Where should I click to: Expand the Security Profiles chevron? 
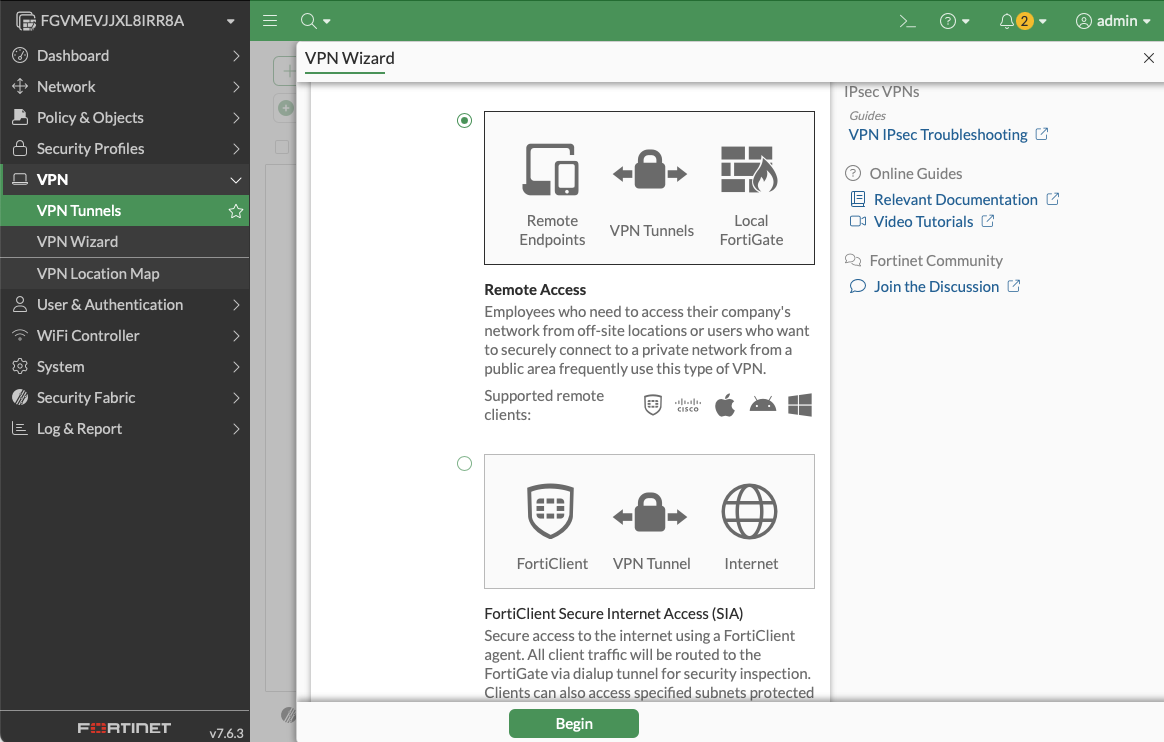[x=236, y=148]
